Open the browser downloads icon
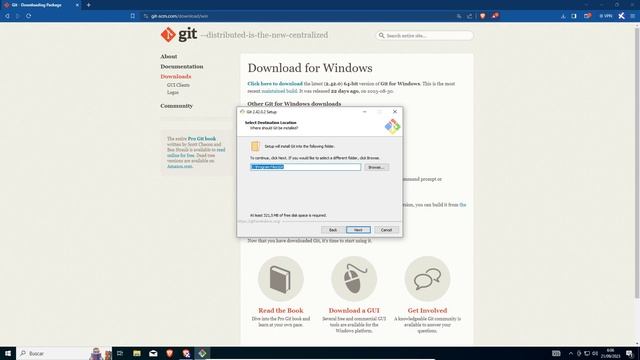 pos(563,16)
